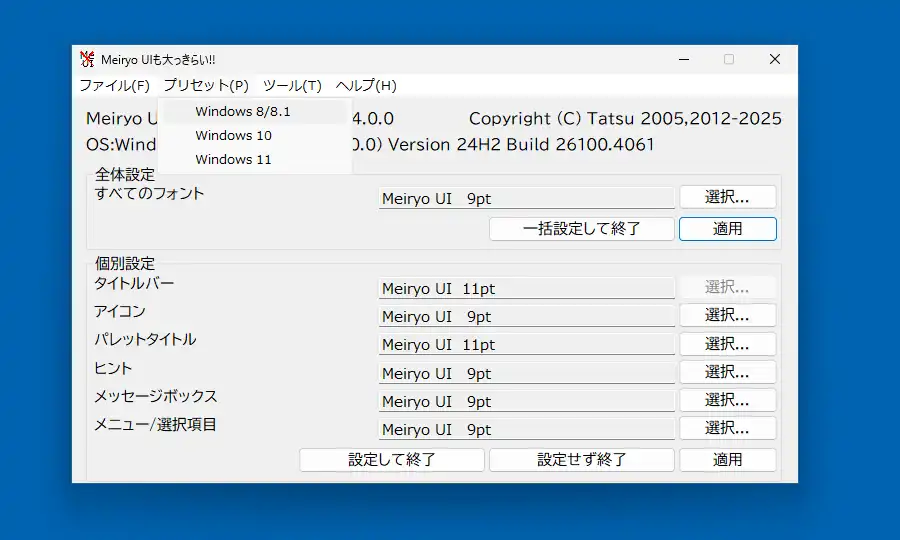
Task: Select the Windows 10 preset
Action: [x=255, y=135]
